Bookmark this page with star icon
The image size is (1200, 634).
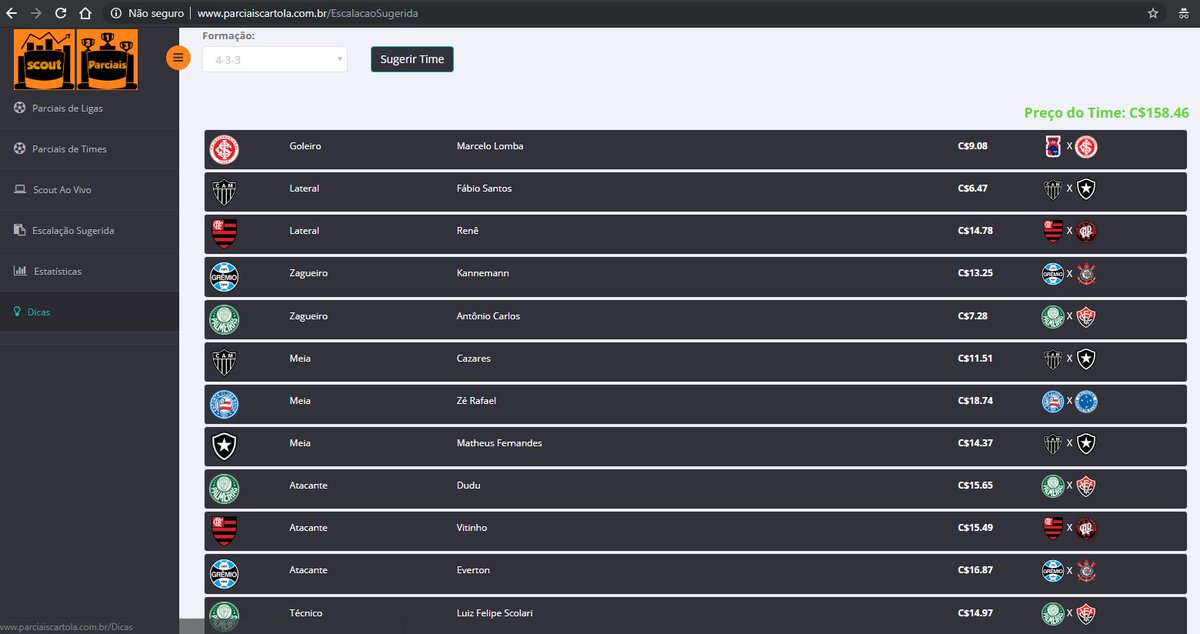1153,14
